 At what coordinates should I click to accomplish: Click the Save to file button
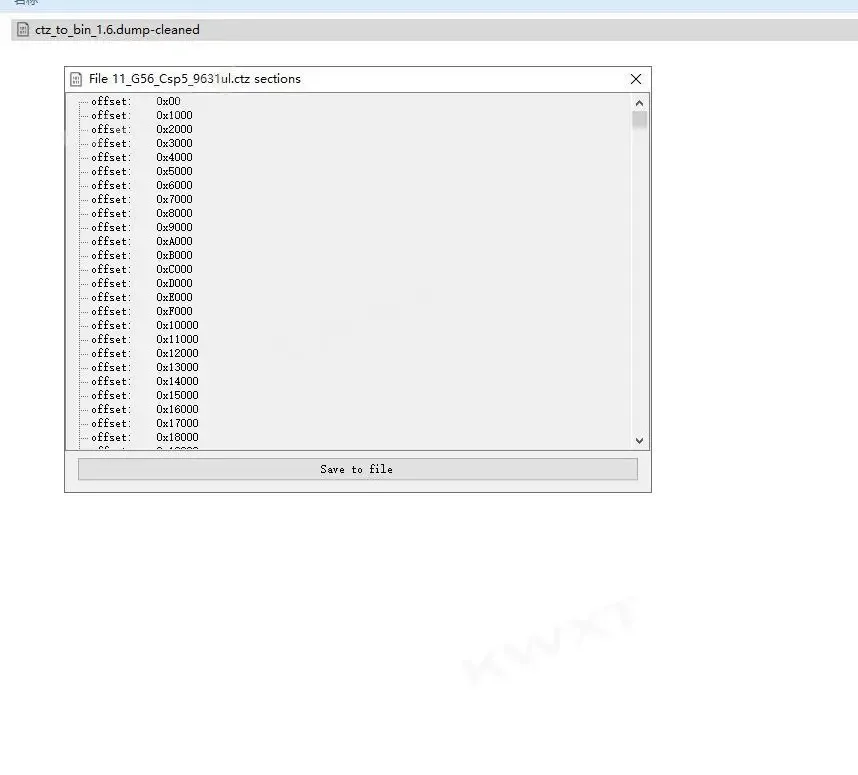pos(358,470)
